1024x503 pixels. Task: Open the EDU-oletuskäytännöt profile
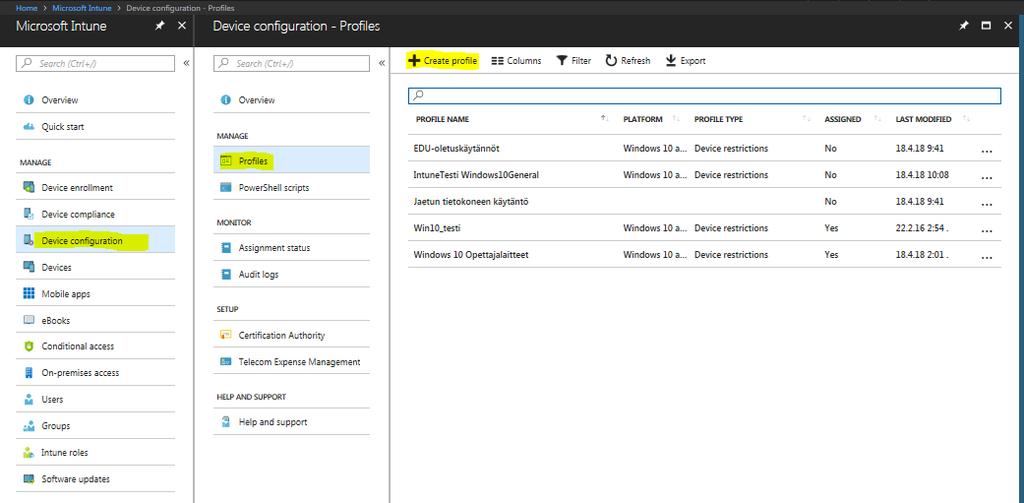coord(456,148)
